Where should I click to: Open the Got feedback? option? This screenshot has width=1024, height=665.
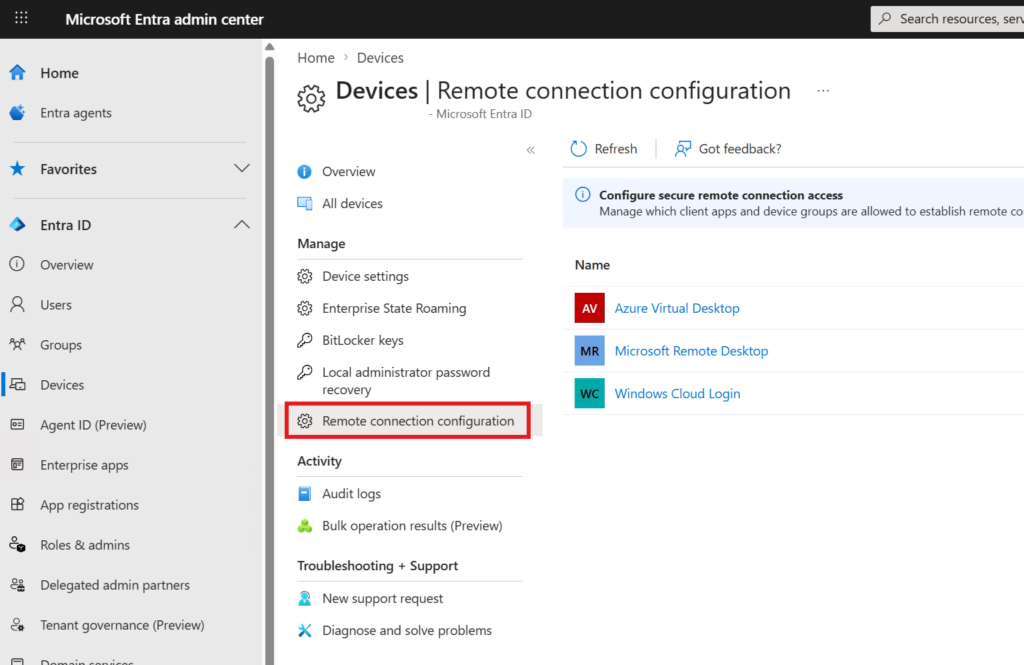728,149
